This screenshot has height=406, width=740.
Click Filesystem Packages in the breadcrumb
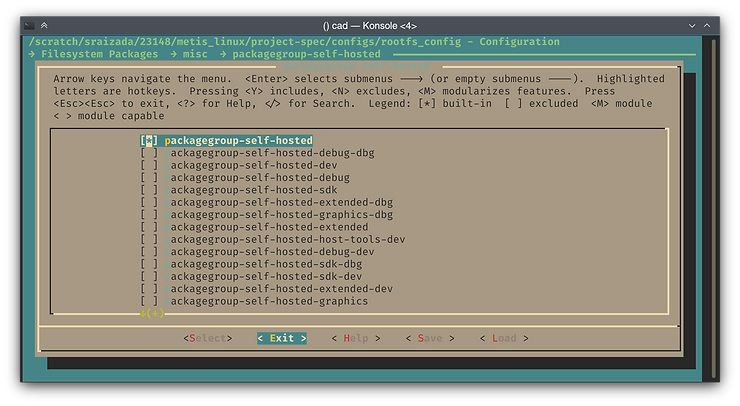pos(99,54)
